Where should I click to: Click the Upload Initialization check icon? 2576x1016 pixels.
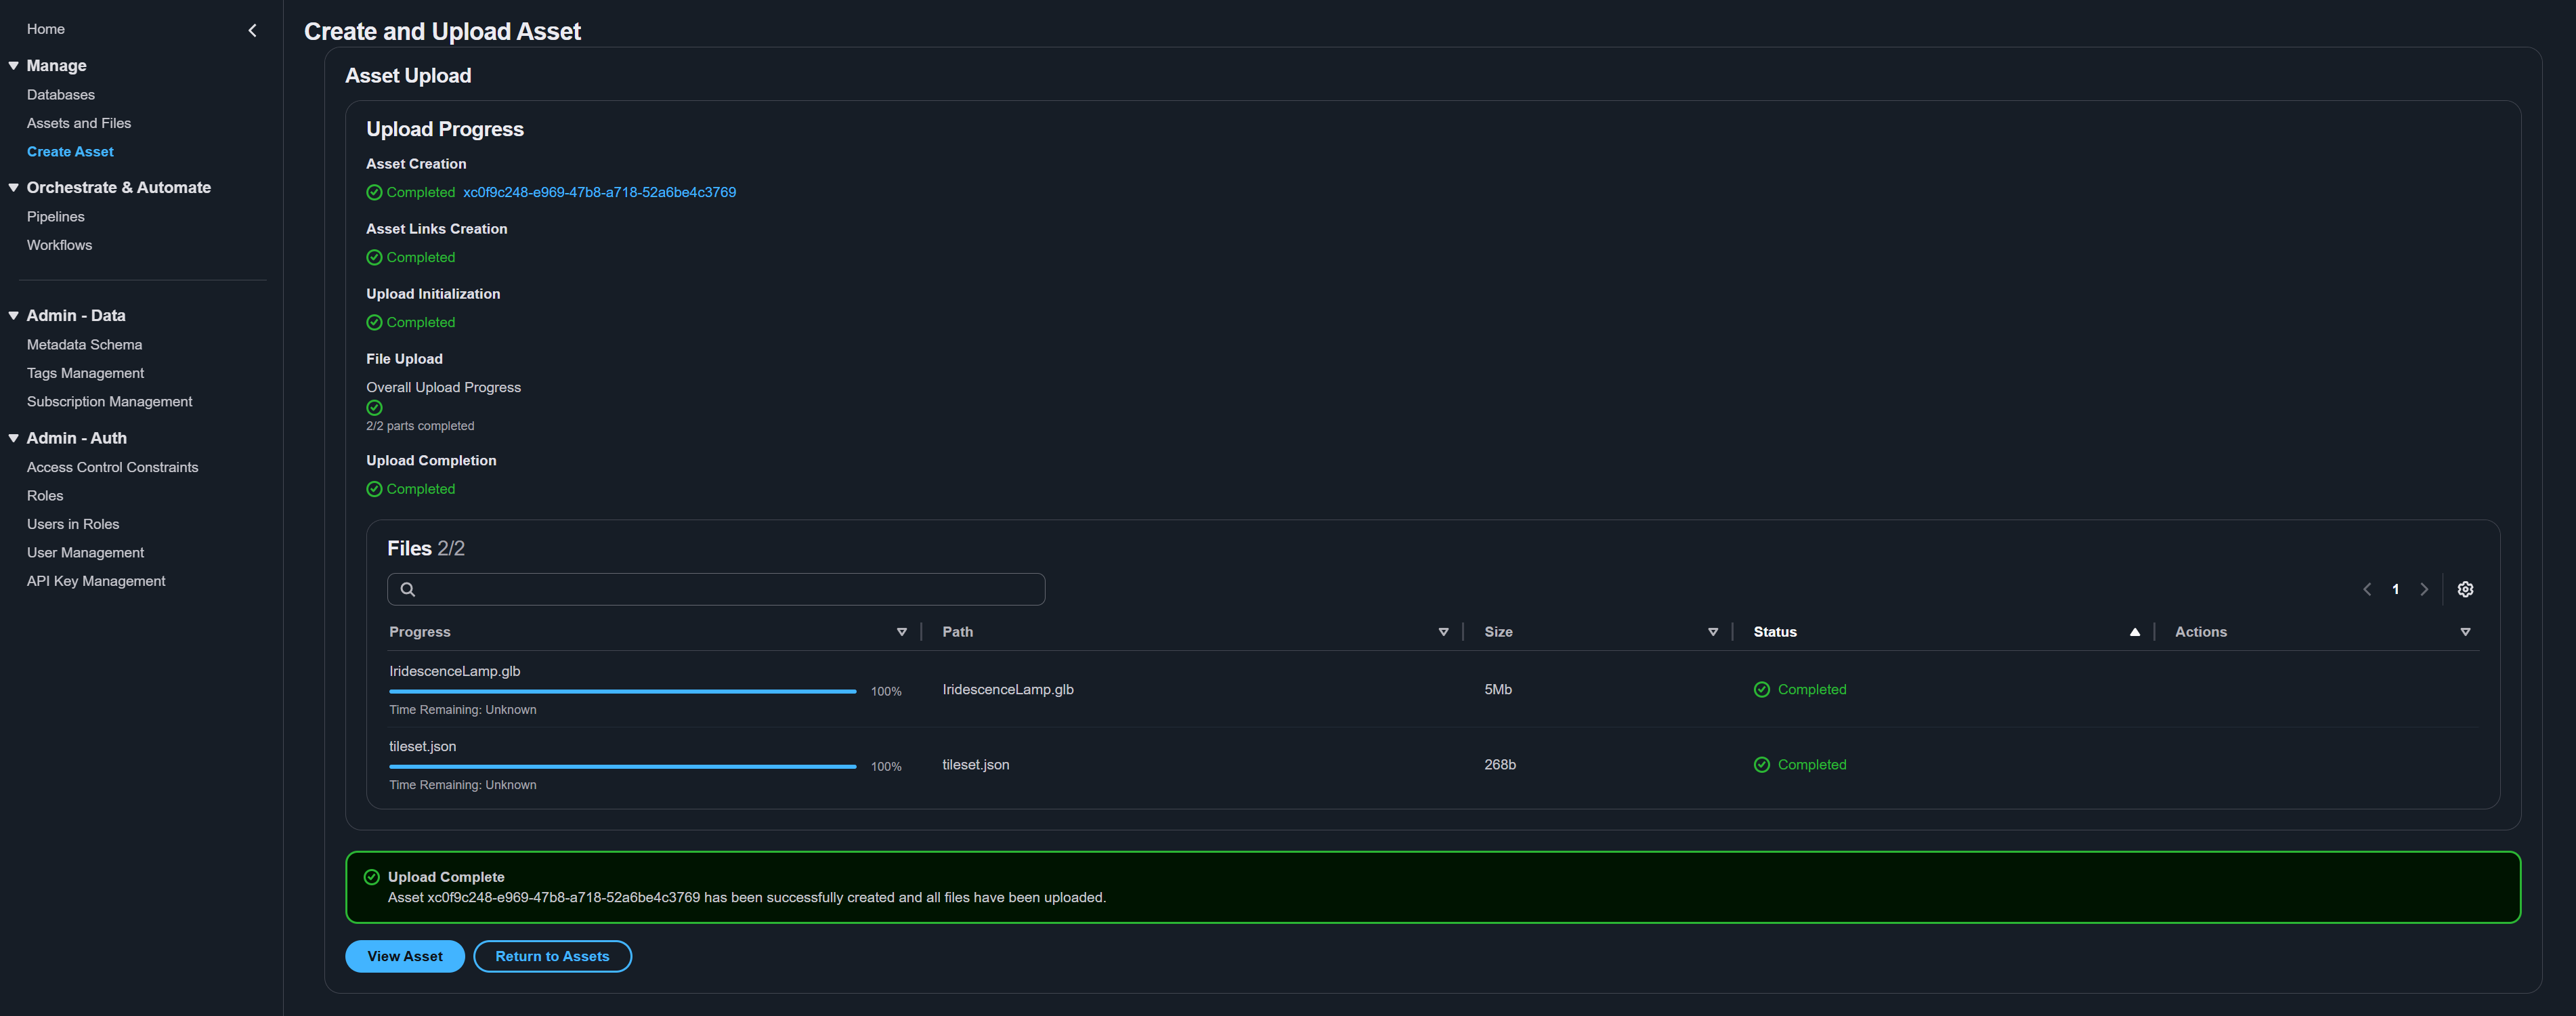coord(374,322)
